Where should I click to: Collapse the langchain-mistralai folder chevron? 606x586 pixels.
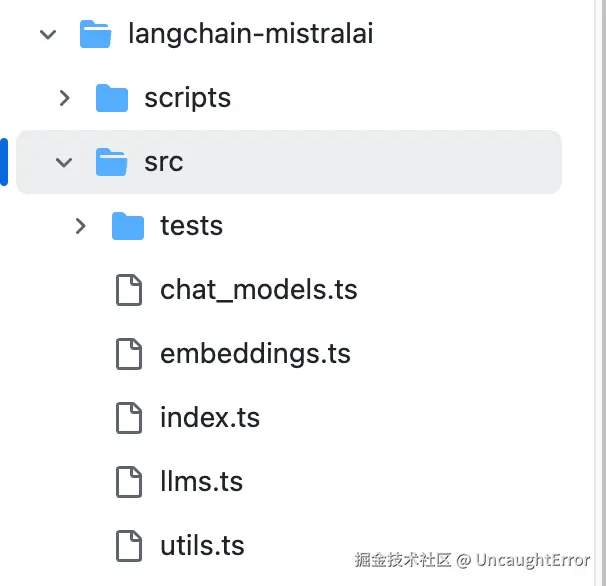(x=48, y=34)
